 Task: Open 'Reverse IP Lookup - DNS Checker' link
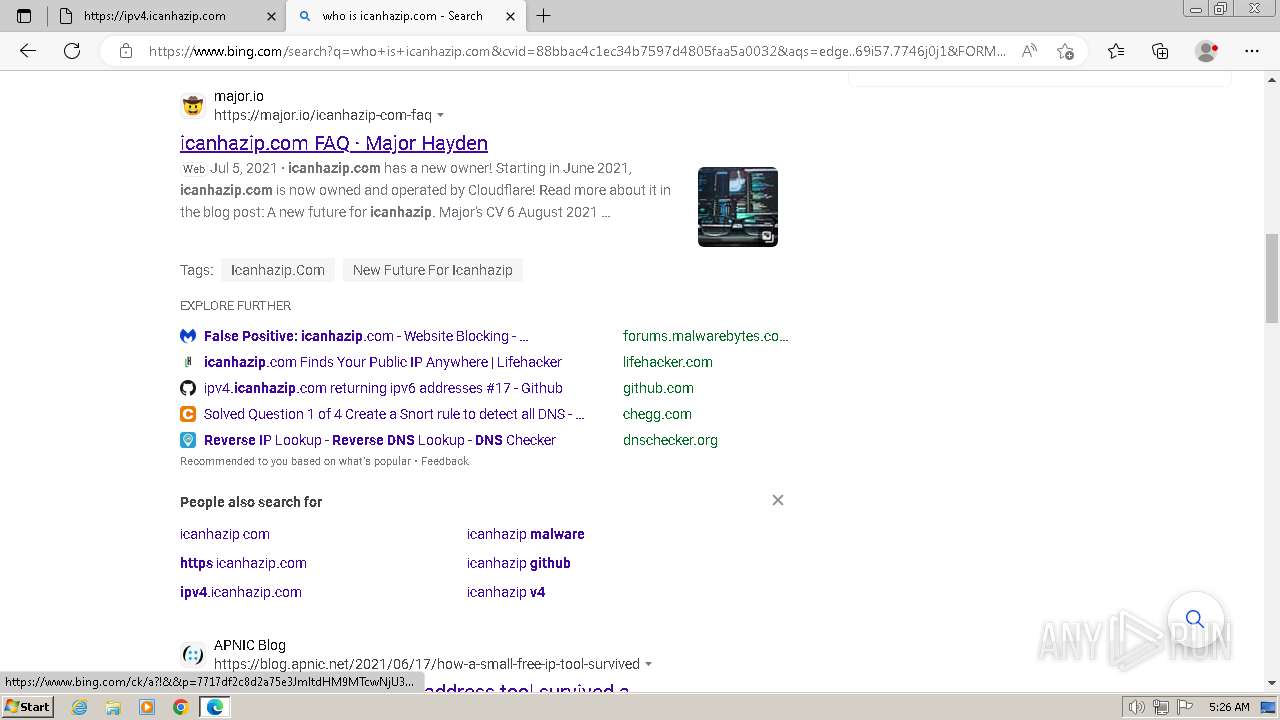pos(380,440)
